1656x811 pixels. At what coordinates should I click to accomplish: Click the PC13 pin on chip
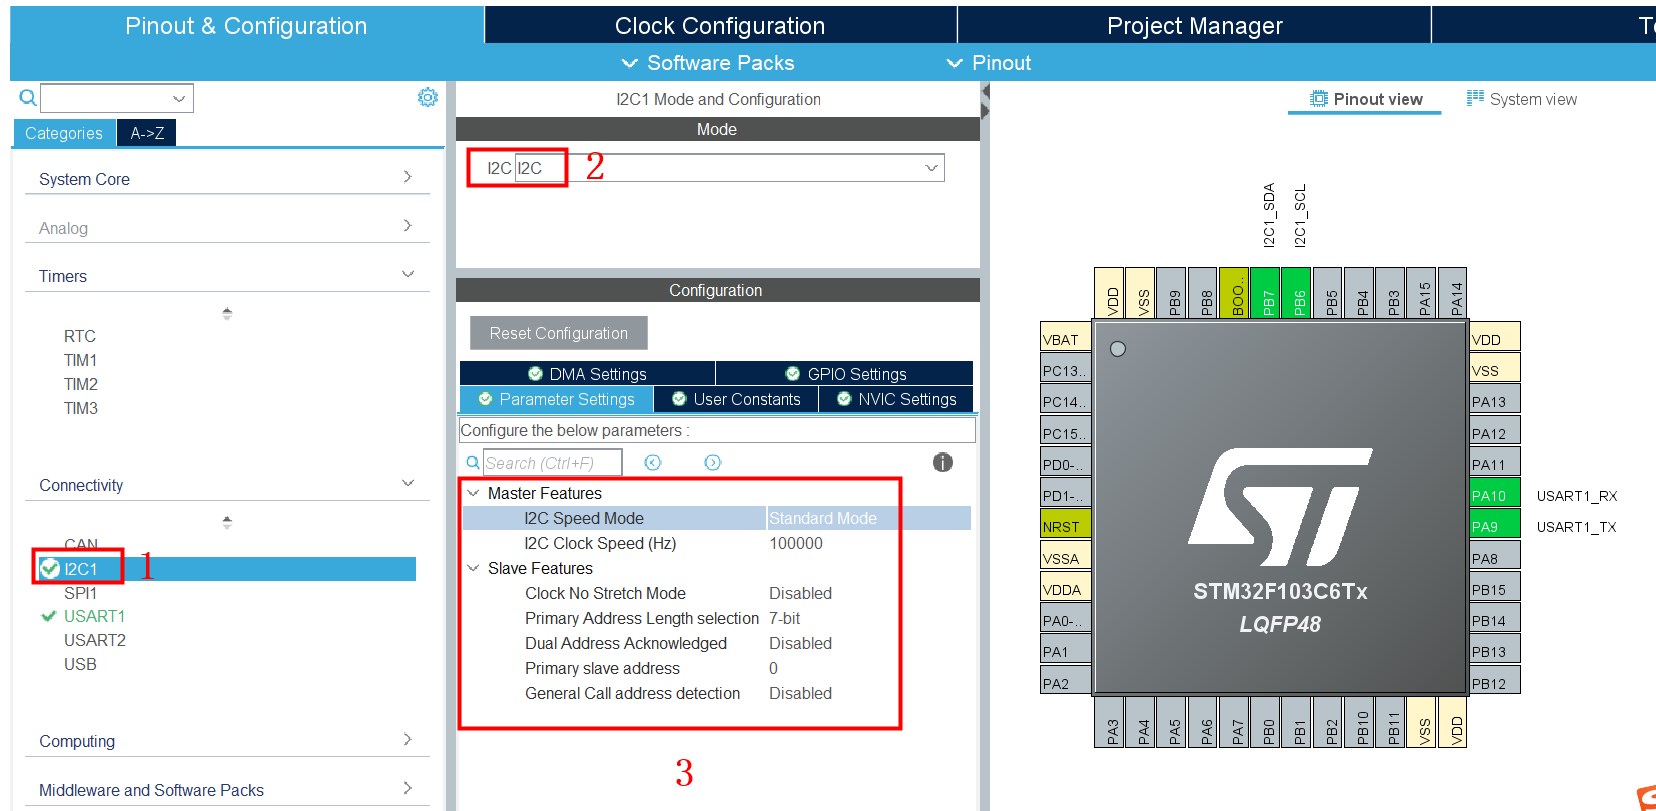(x=1066, y=370)
